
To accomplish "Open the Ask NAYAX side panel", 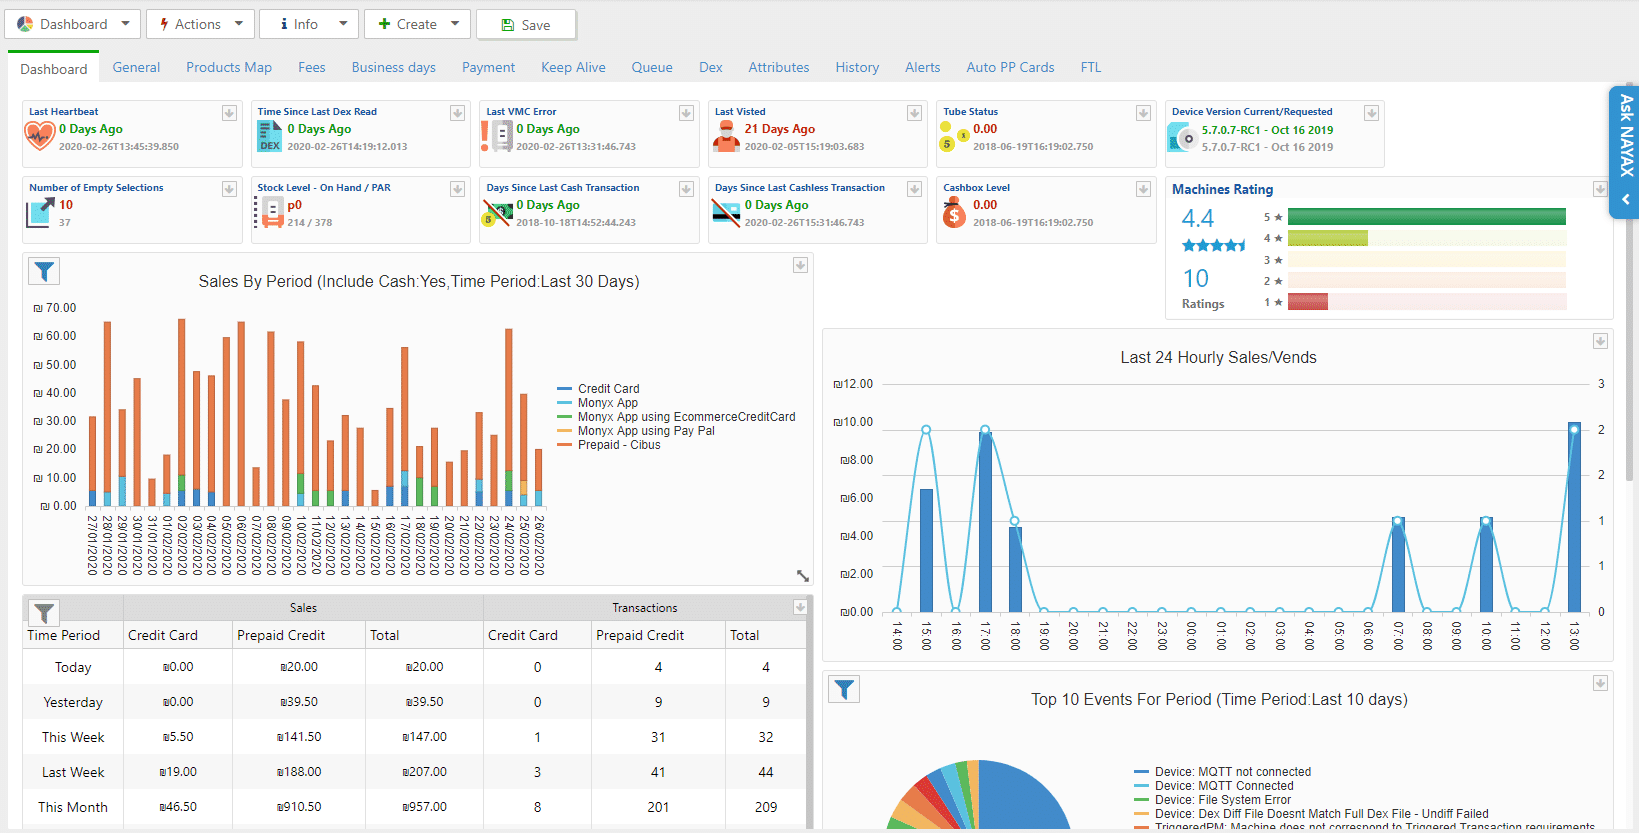I will (1625, 152).
